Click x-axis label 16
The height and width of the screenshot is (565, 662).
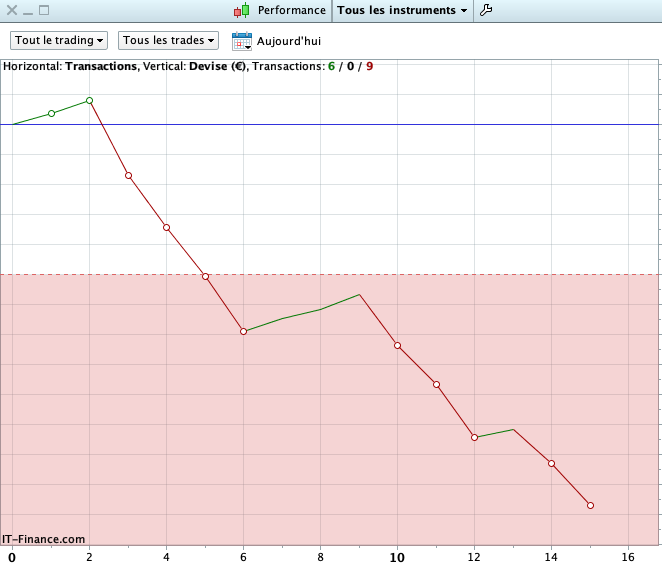(628, 557)
